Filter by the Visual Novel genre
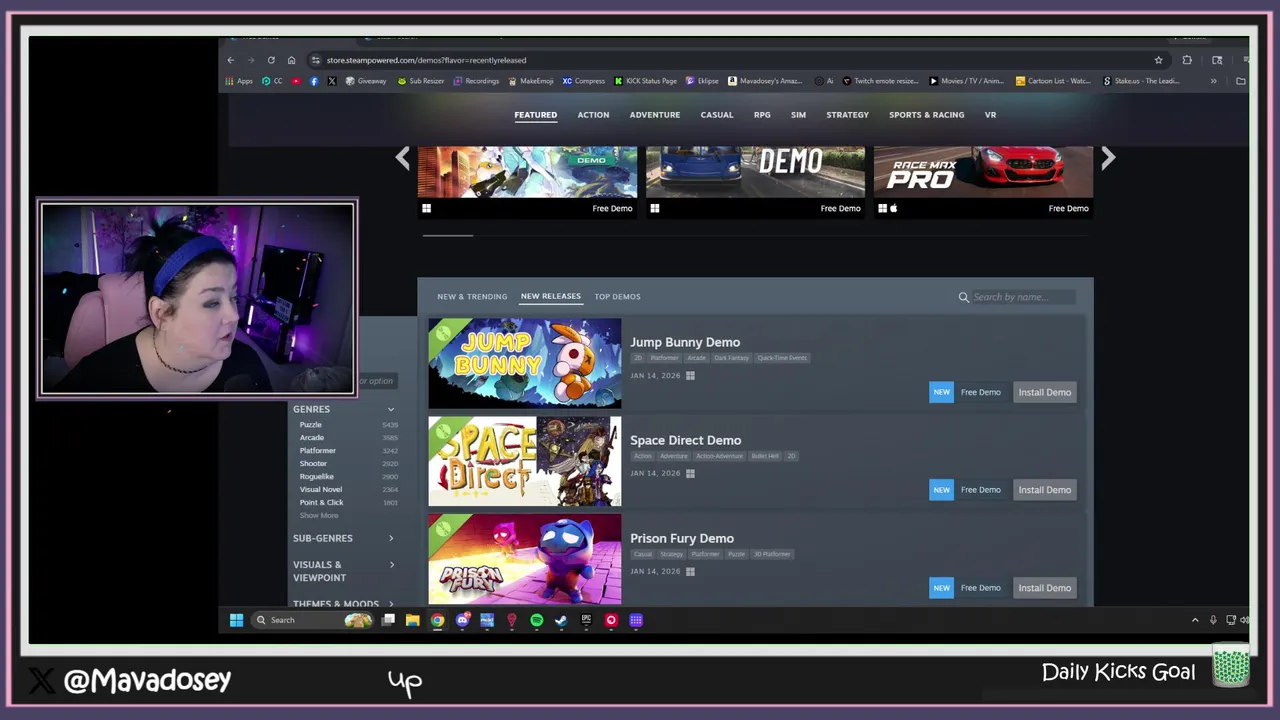Screen dimensions: 1280x720 321,490
